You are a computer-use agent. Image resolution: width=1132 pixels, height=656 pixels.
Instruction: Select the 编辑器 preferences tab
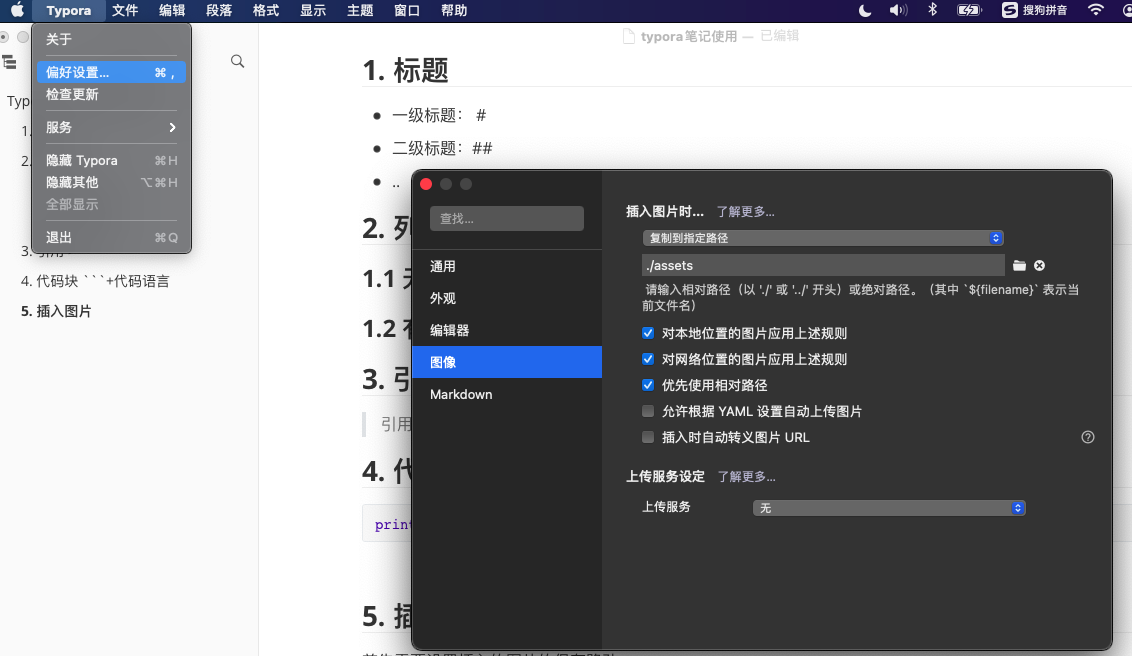click(x=507, y=331)
